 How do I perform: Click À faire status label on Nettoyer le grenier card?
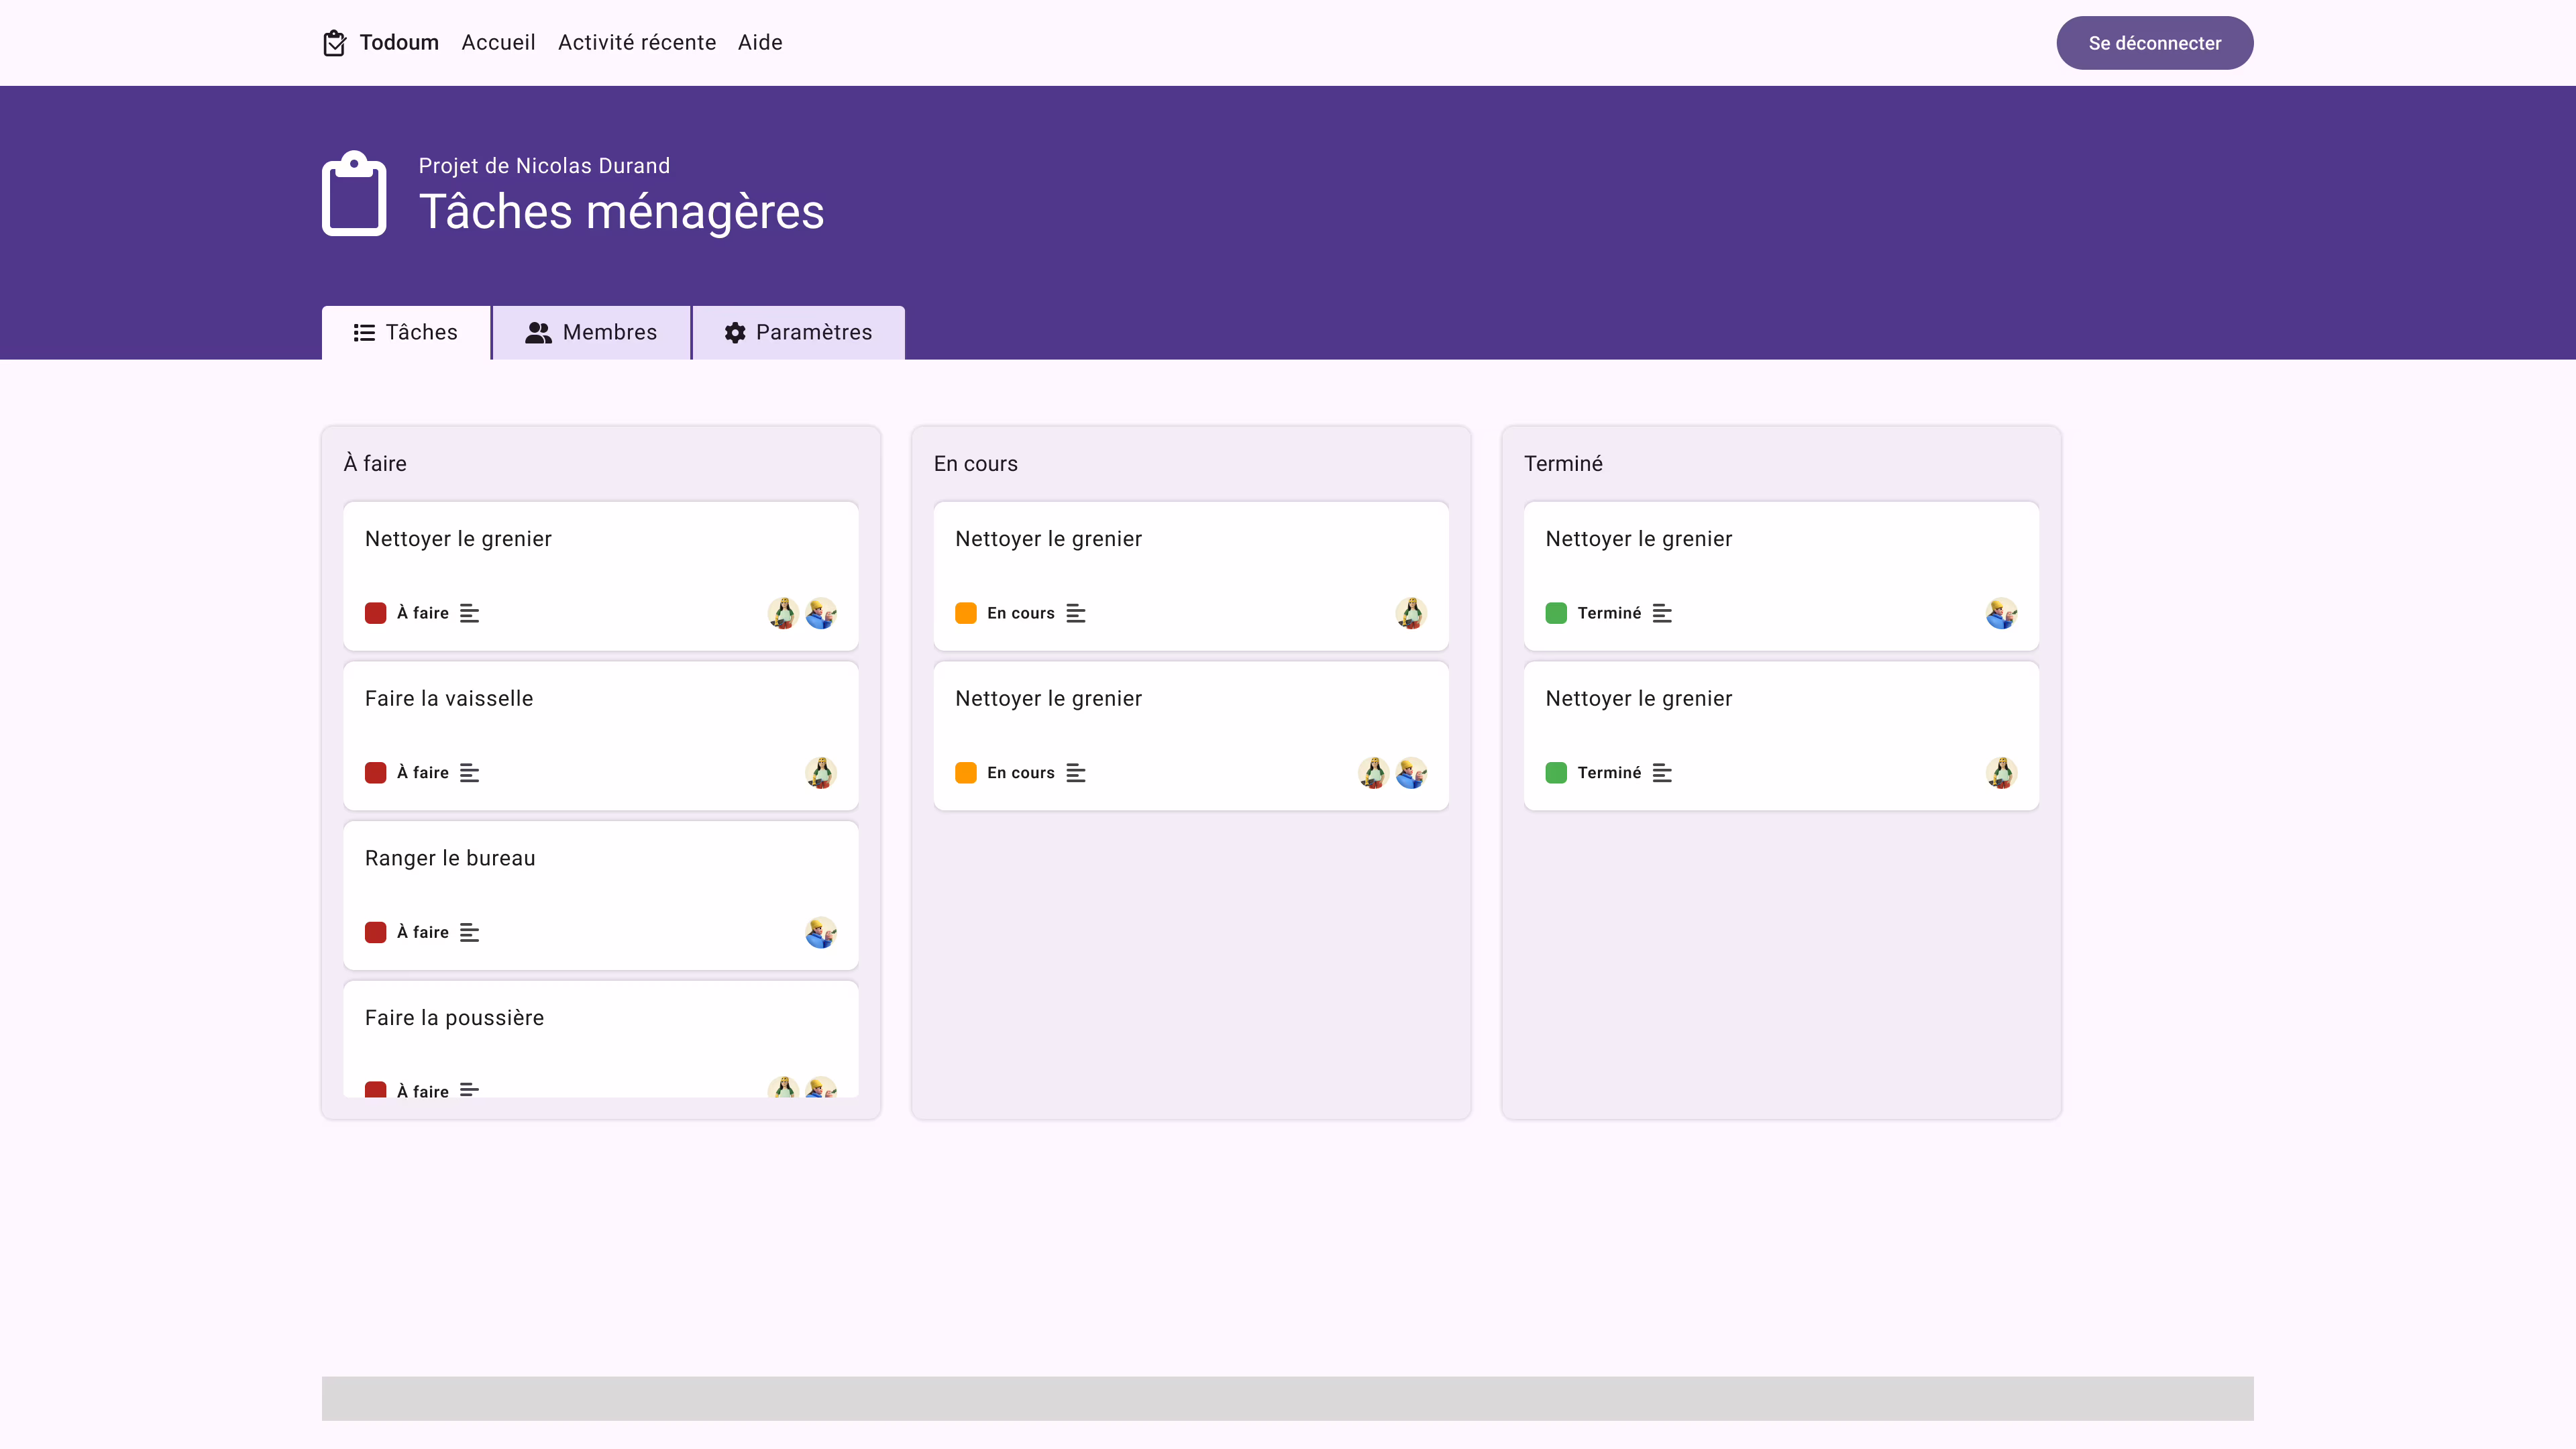point(422,613)
